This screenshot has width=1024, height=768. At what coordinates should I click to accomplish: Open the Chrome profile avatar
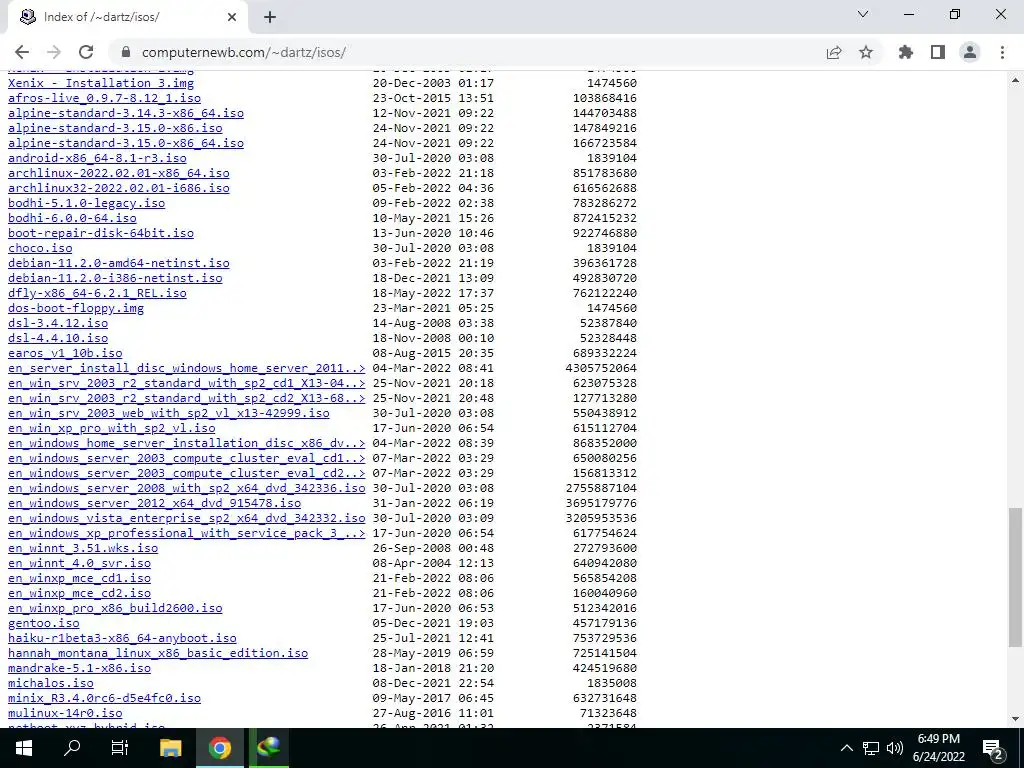(x=970, y=52)
